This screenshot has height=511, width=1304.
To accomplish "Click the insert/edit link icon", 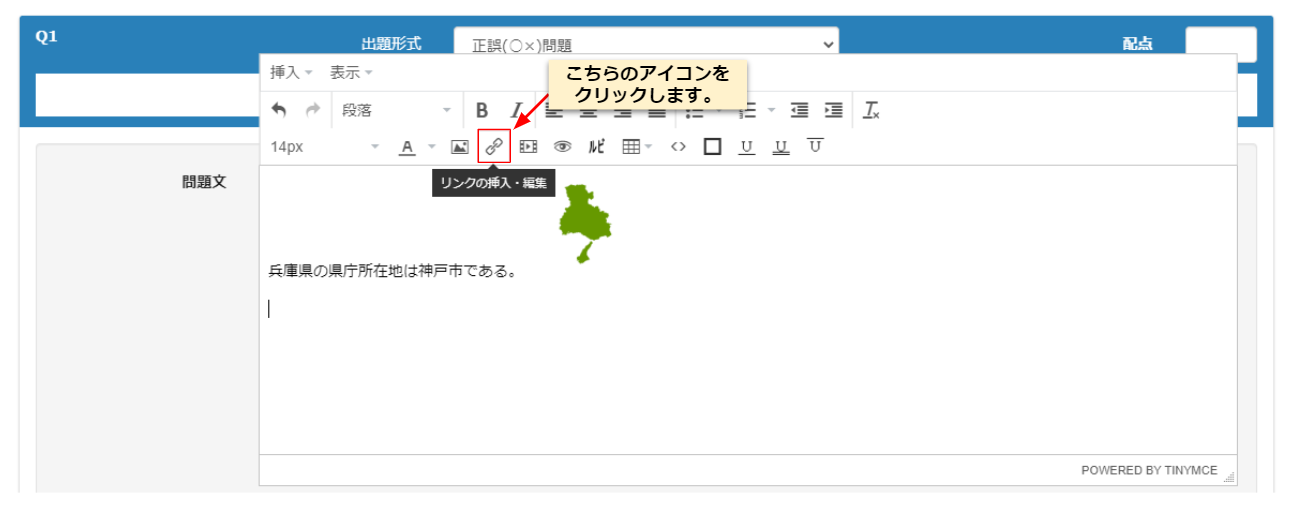I will click(494, 147).
